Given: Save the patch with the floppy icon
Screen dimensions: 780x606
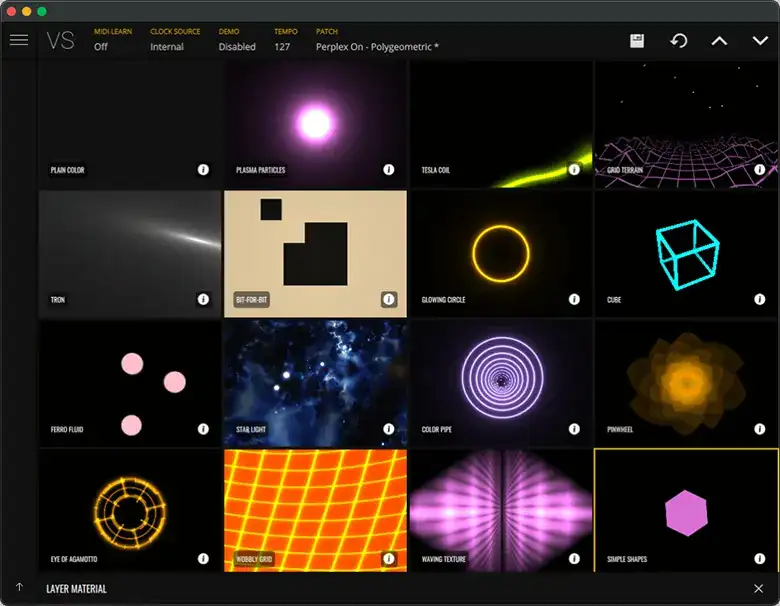Looking at the screenshot, I should [637, 41].
